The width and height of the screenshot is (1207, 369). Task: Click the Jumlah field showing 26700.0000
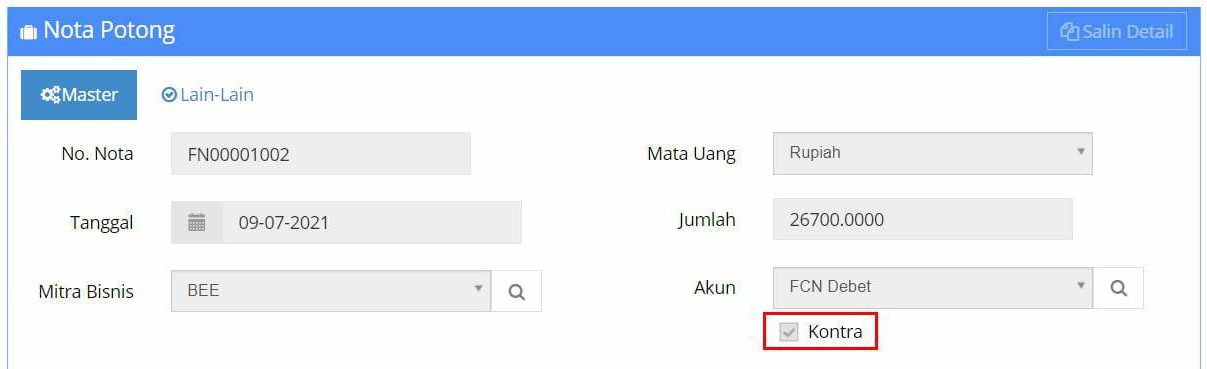(923, 219)
